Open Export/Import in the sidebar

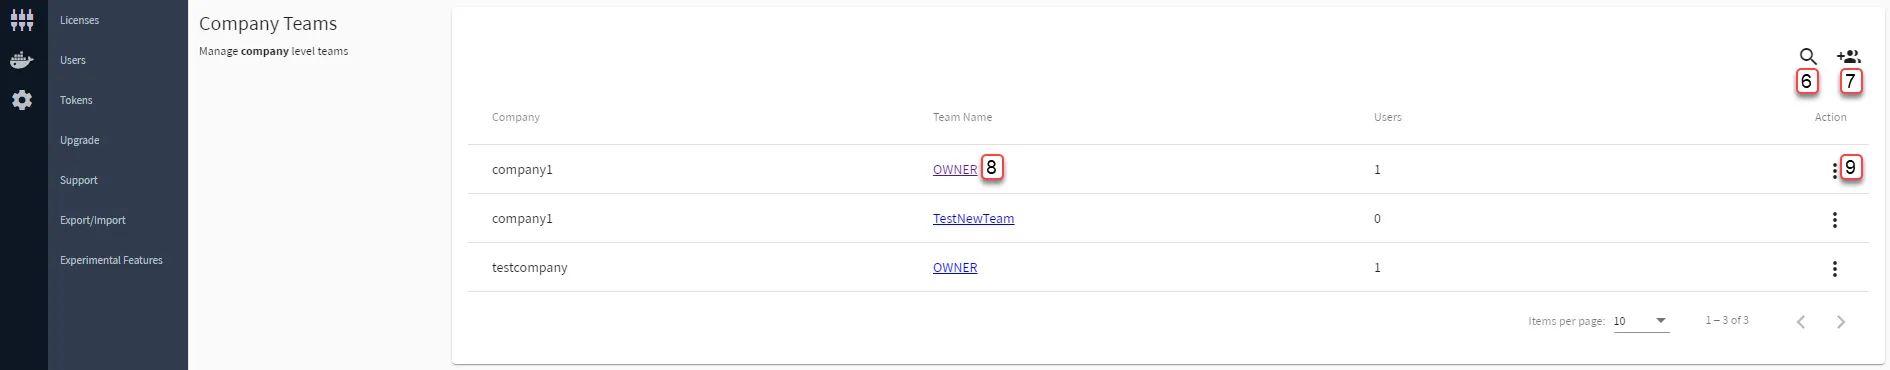coord(92,220)
